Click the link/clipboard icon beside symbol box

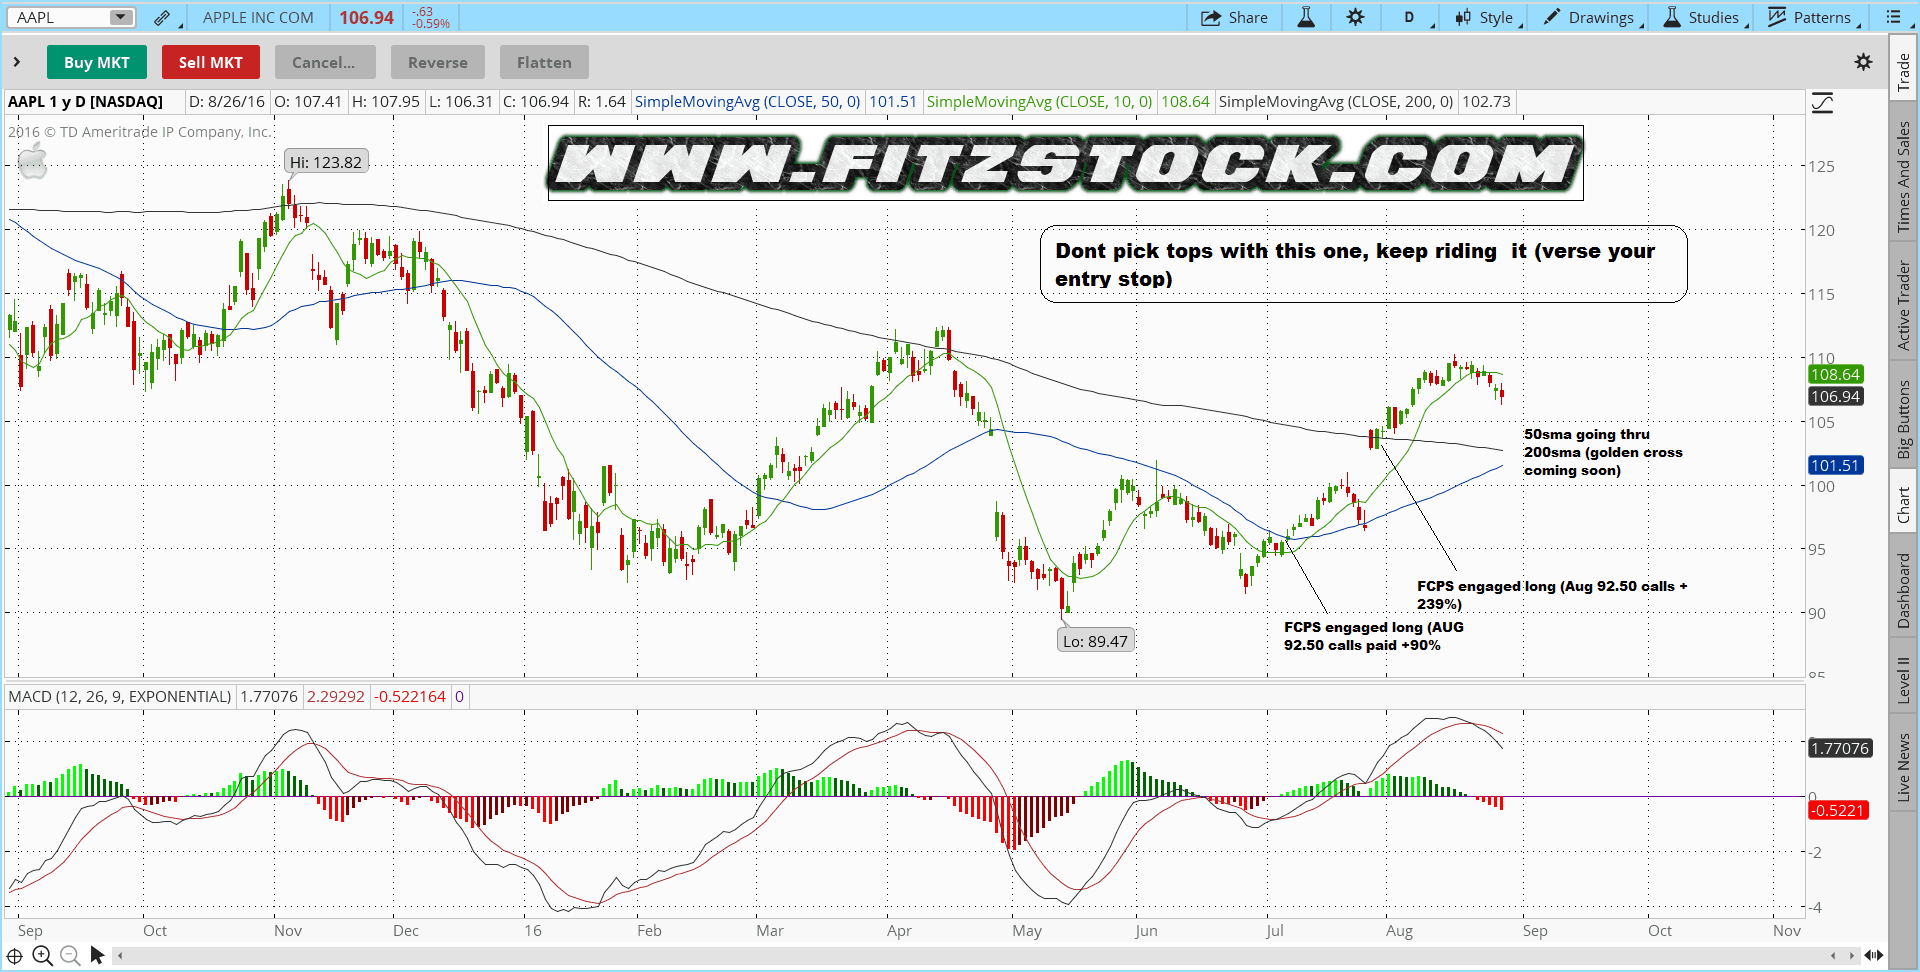click(162, 18)
